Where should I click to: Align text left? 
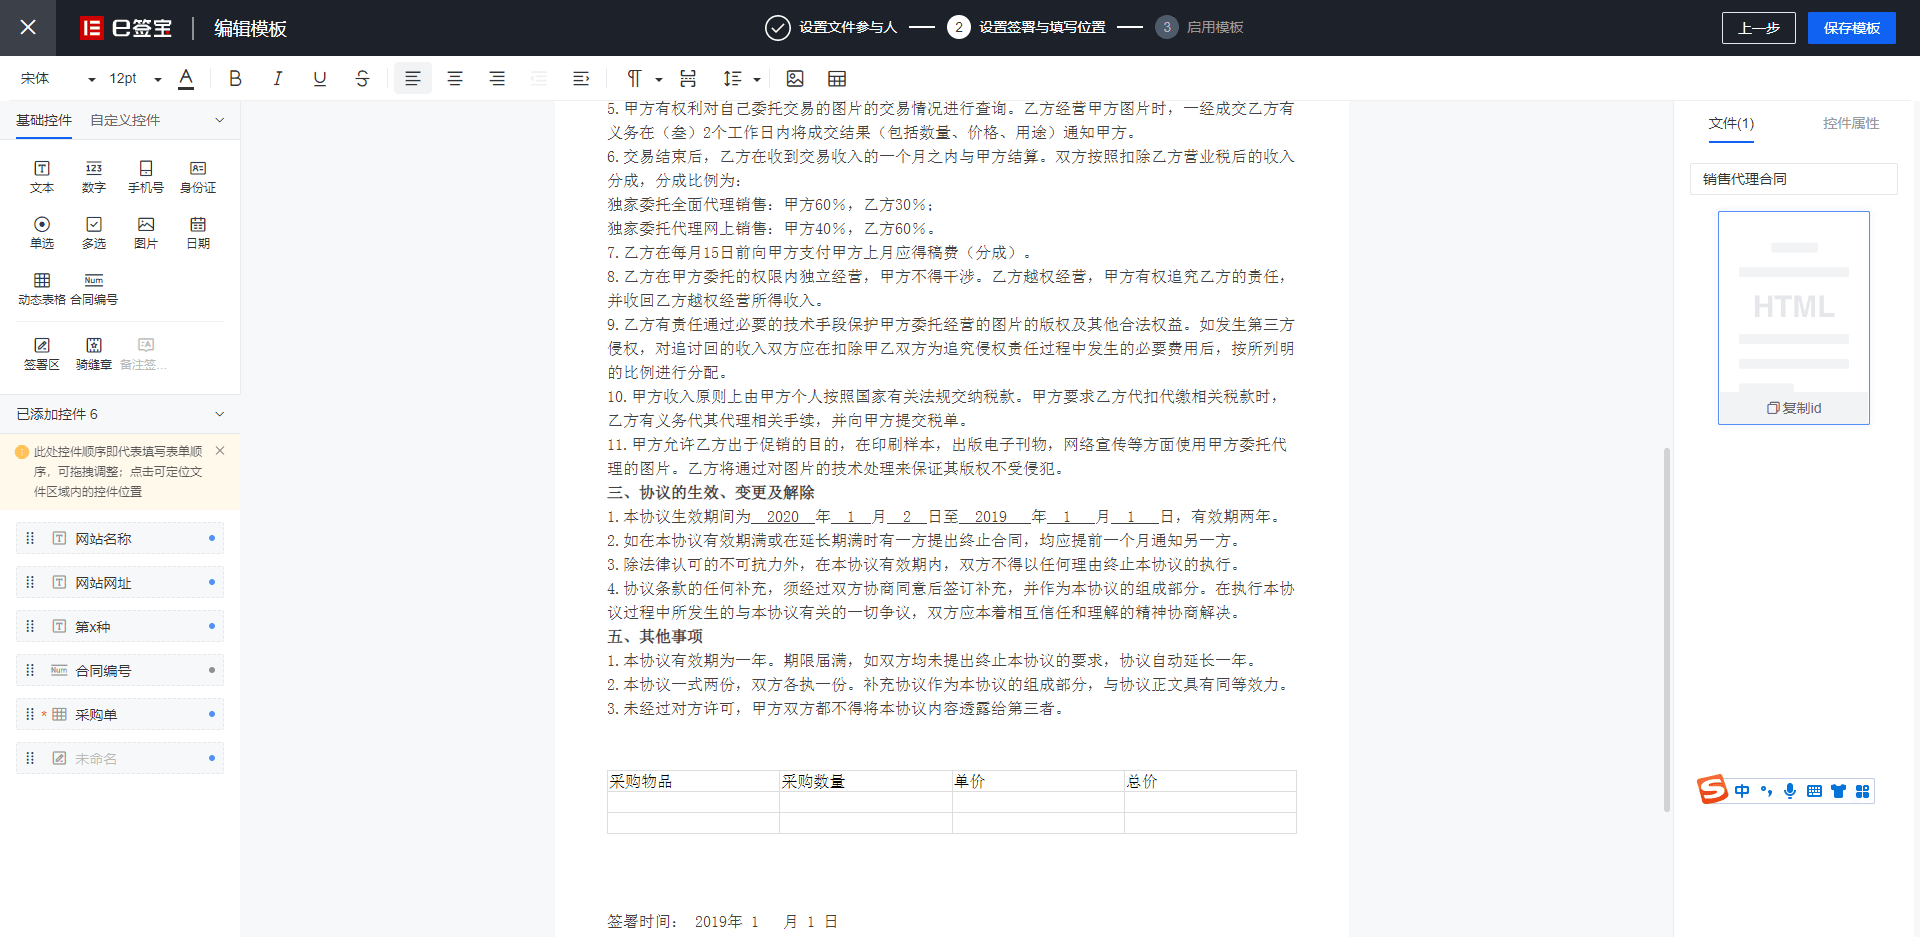pos(412,78)
